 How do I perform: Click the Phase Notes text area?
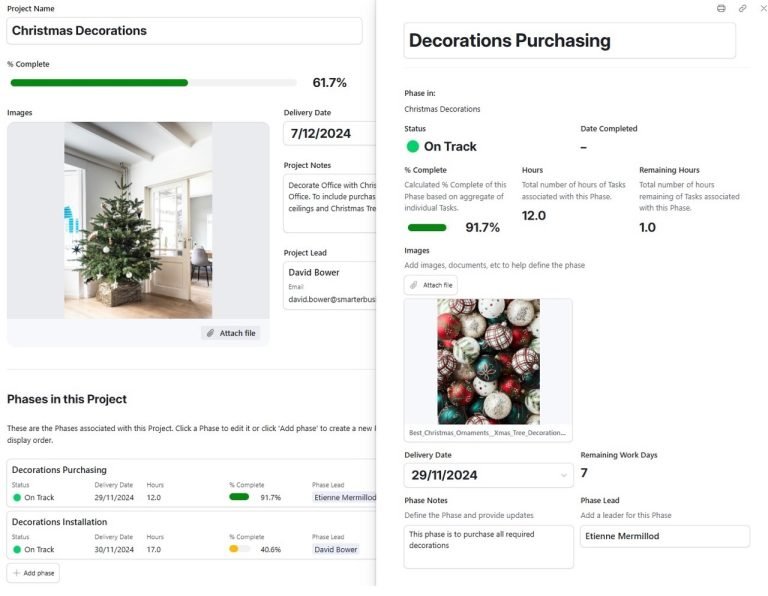click(x=488, y=547)
